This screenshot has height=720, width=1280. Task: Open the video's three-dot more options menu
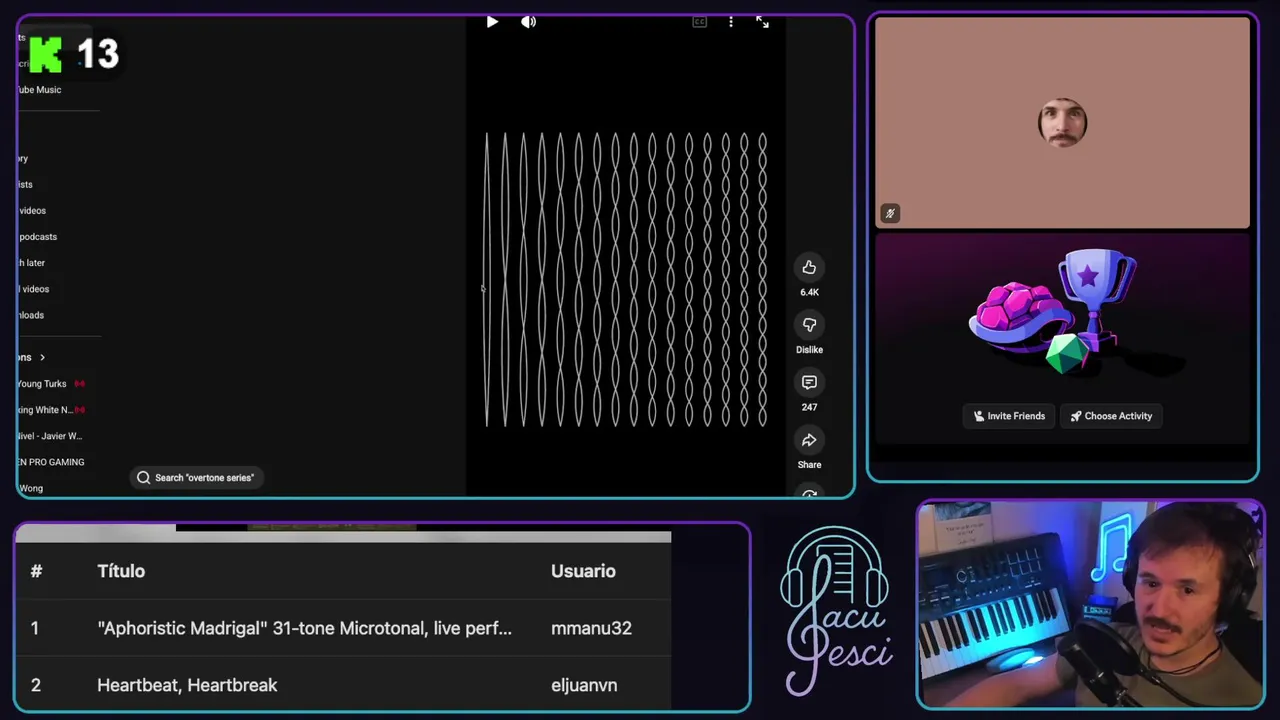pyautogui.click(x=731, y=22)
